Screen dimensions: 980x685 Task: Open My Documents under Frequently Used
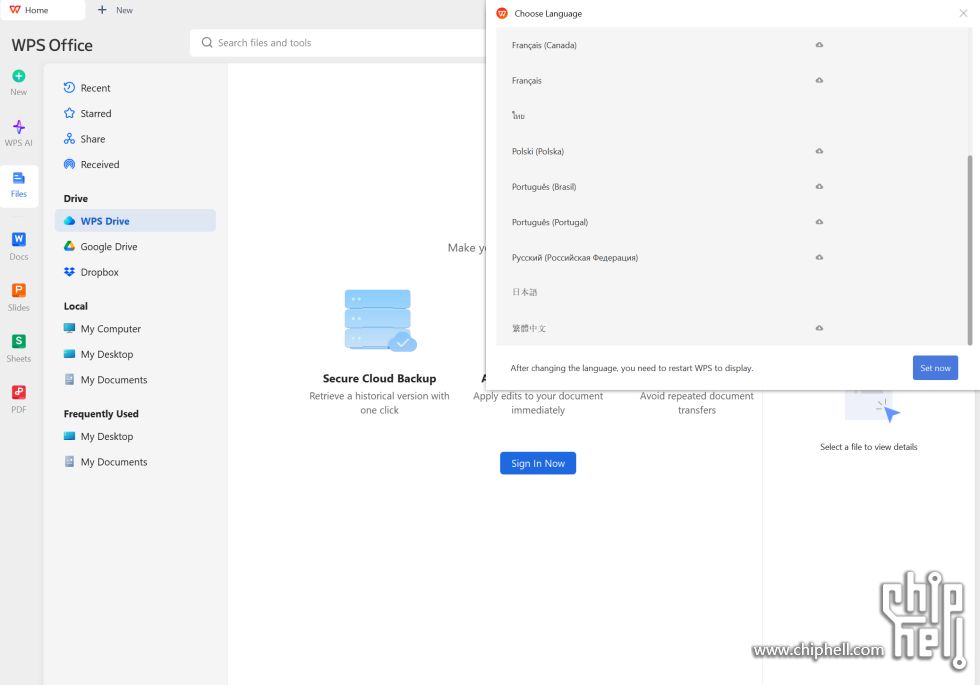point(106,463)
